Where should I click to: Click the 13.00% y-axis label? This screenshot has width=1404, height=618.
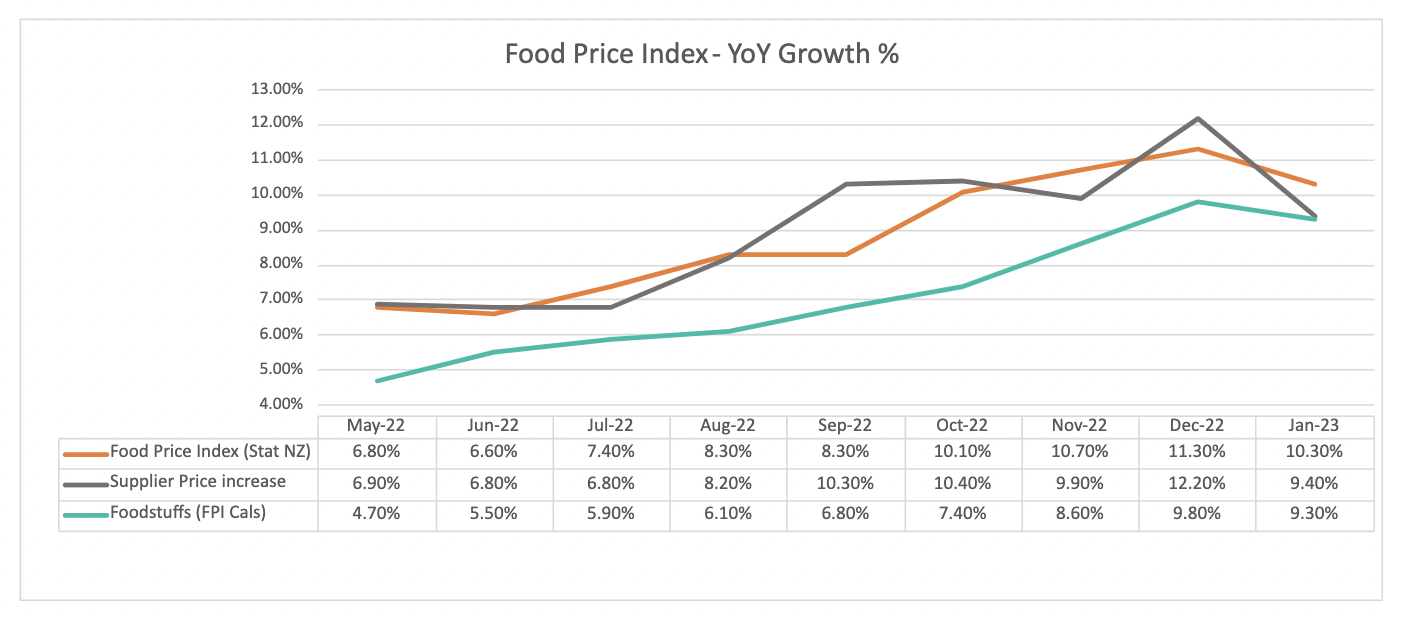pyautogui.click(x=274, y=89)
